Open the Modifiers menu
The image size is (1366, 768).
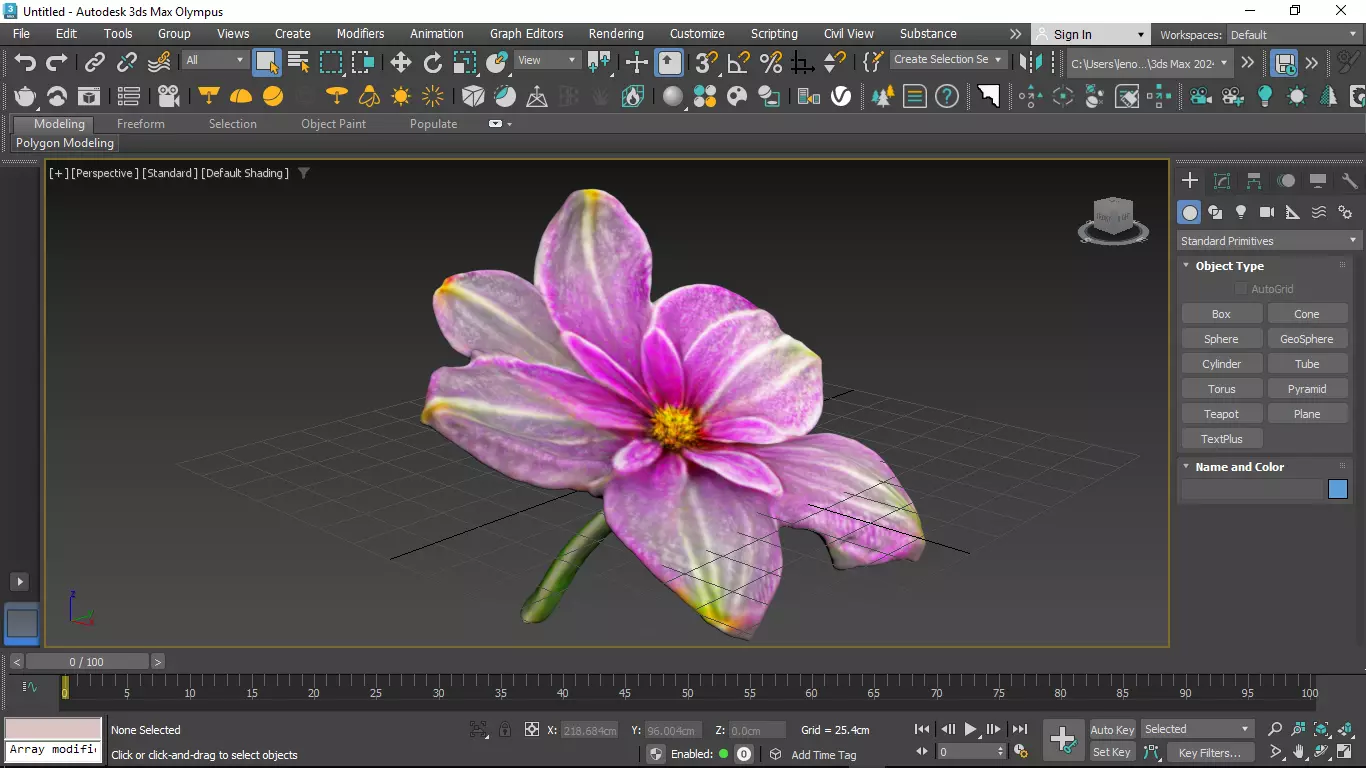pos(360,34)
